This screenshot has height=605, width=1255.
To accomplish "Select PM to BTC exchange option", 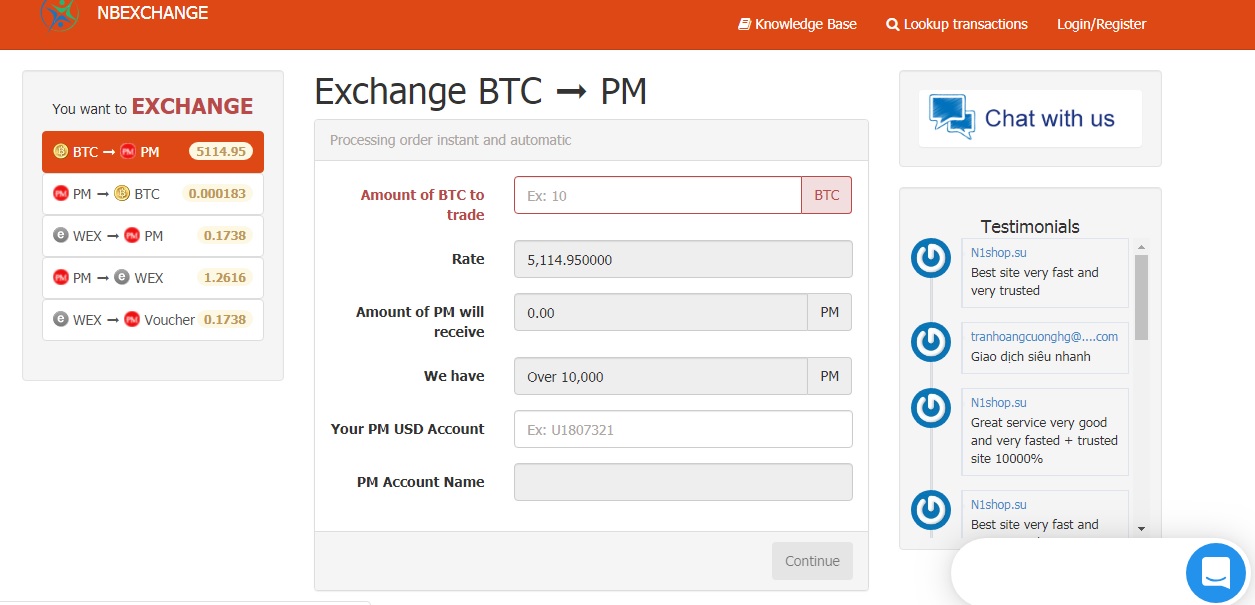I will (152, 194).
